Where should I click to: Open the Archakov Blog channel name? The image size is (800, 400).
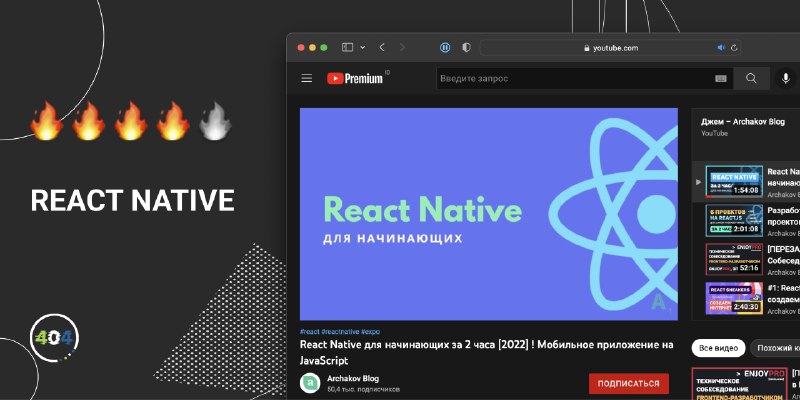(x=353, y=379)
